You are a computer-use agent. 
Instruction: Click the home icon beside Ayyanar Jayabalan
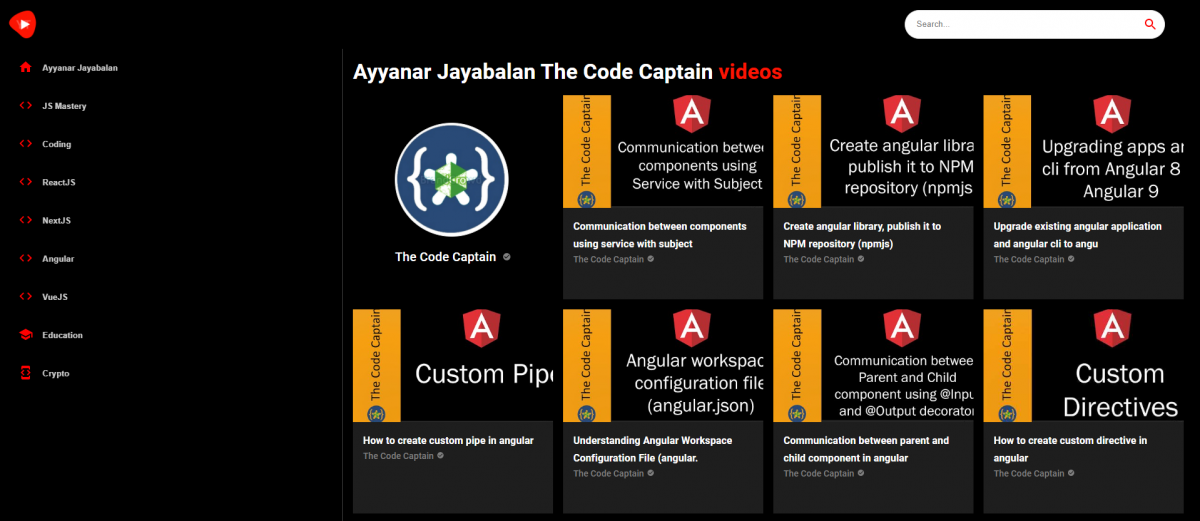[x=25, y=68]
